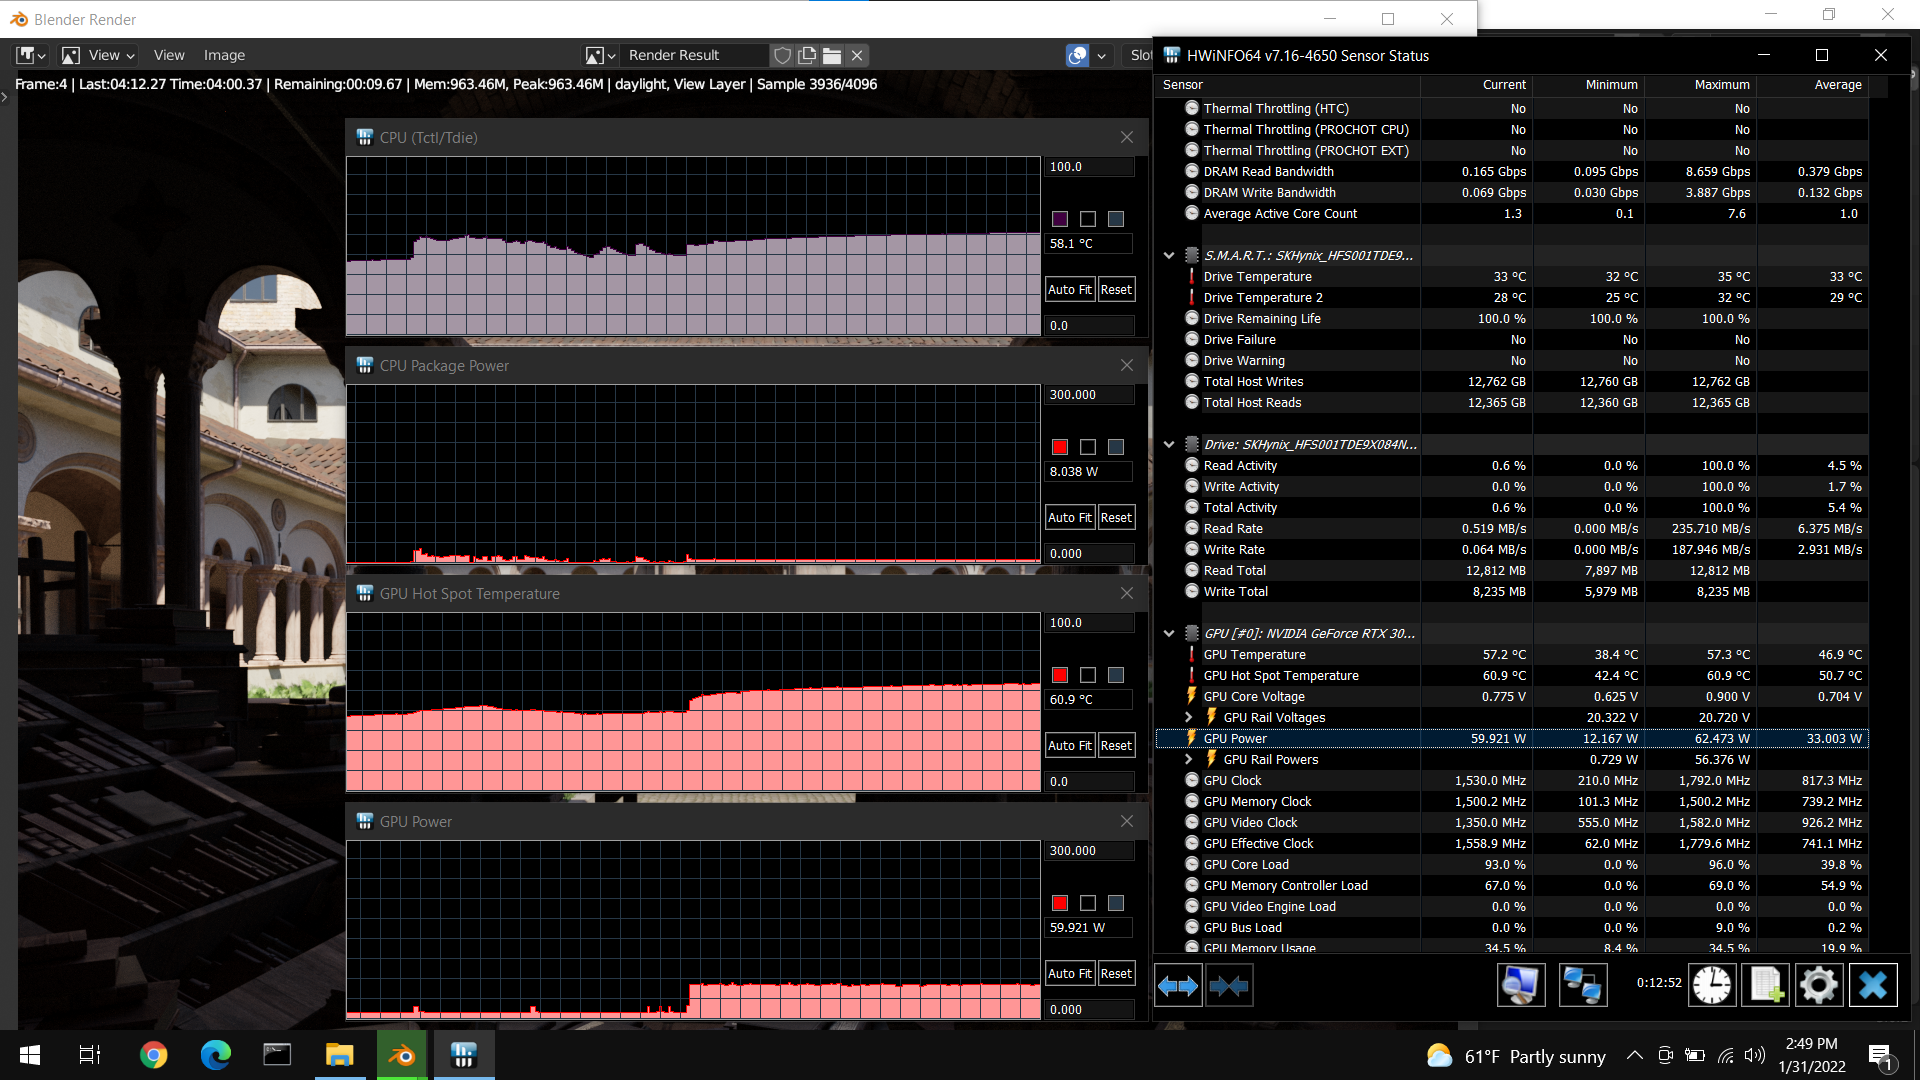Toggle first checkbox in CPU (Tctl/Tdie) graph

(x=1088, y=219)
